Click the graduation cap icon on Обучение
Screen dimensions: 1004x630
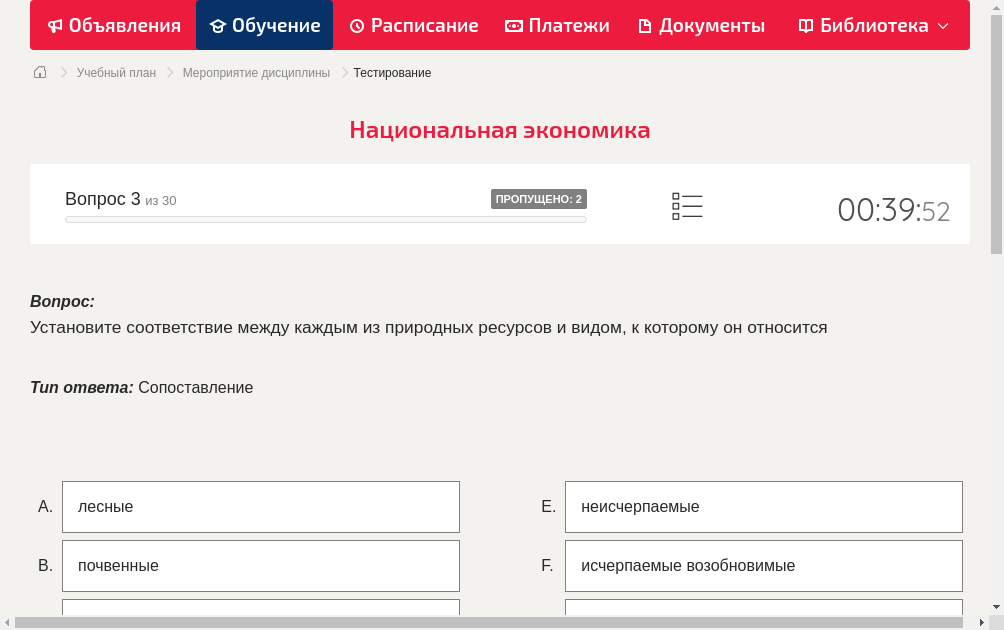(217, 25)
